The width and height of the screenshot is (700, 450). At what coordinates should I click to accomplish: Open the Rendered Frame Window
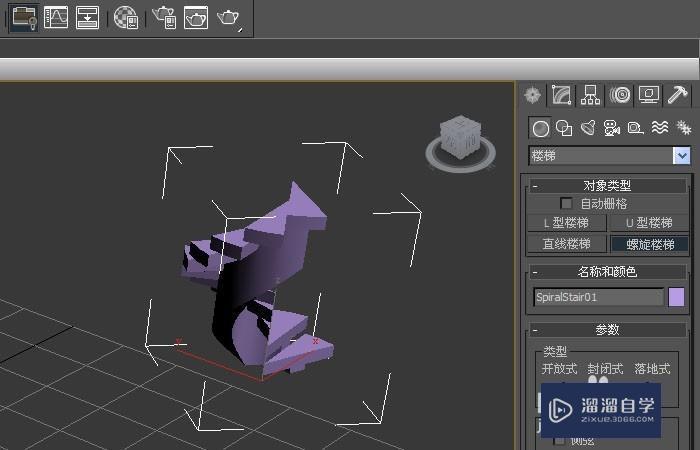tap(196, 17)
